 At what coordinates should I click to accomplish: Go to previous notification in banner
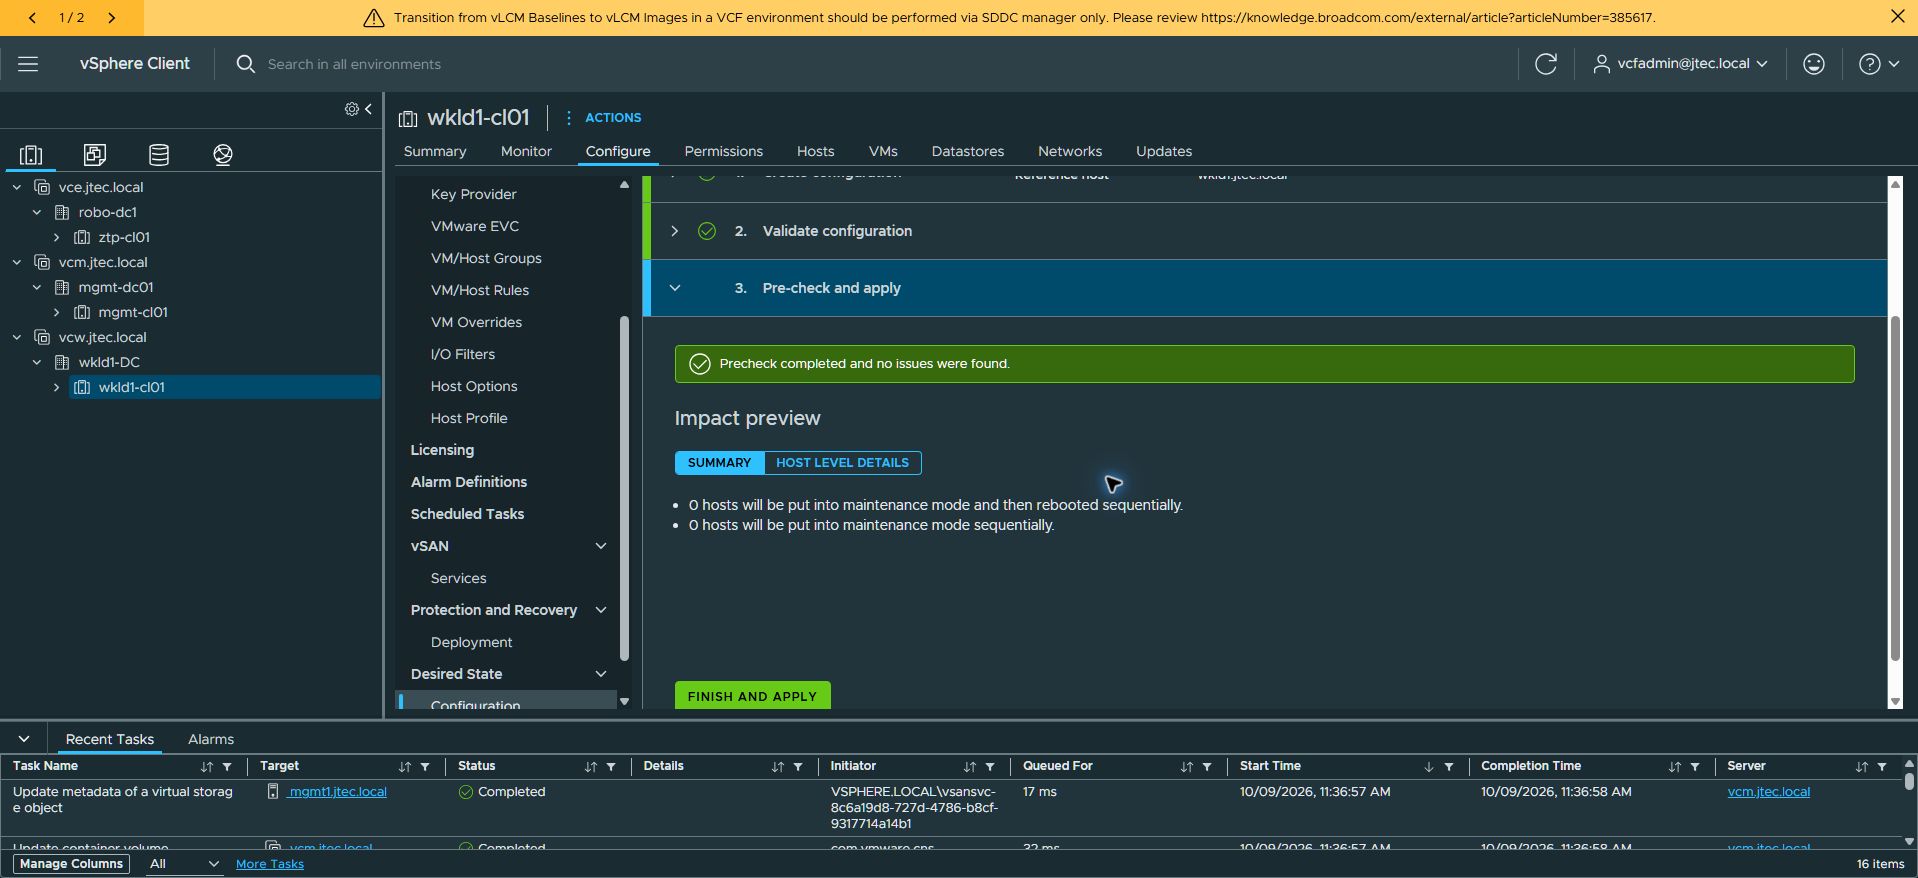32,17
